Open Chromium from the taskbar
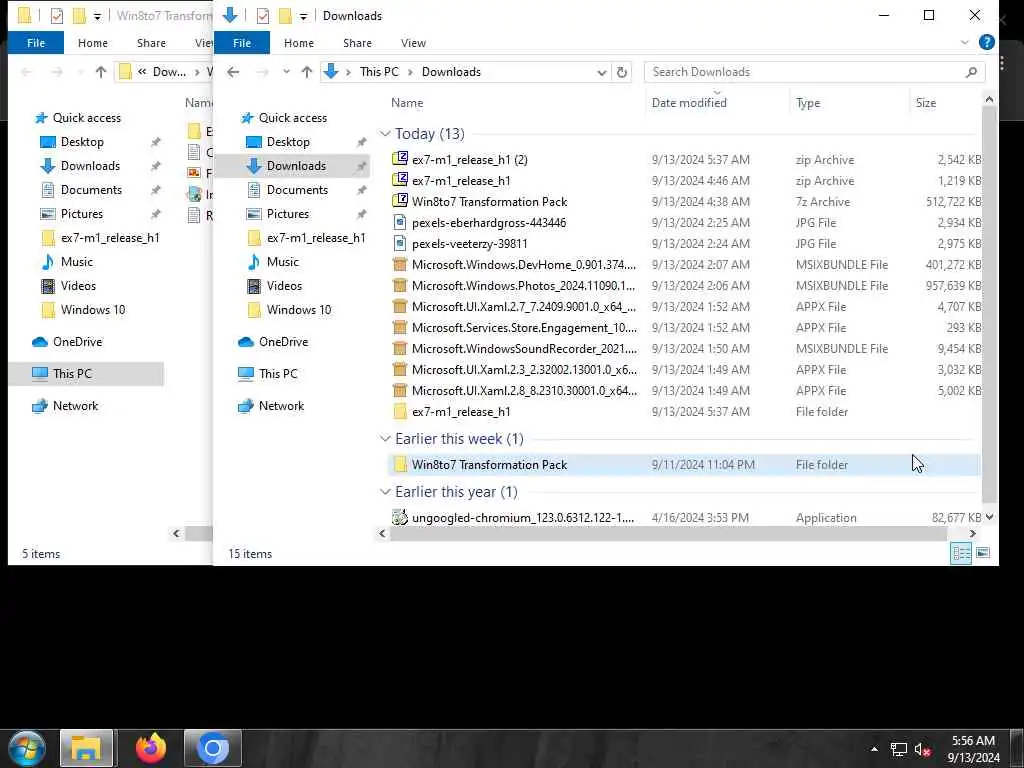 point(212,748)
